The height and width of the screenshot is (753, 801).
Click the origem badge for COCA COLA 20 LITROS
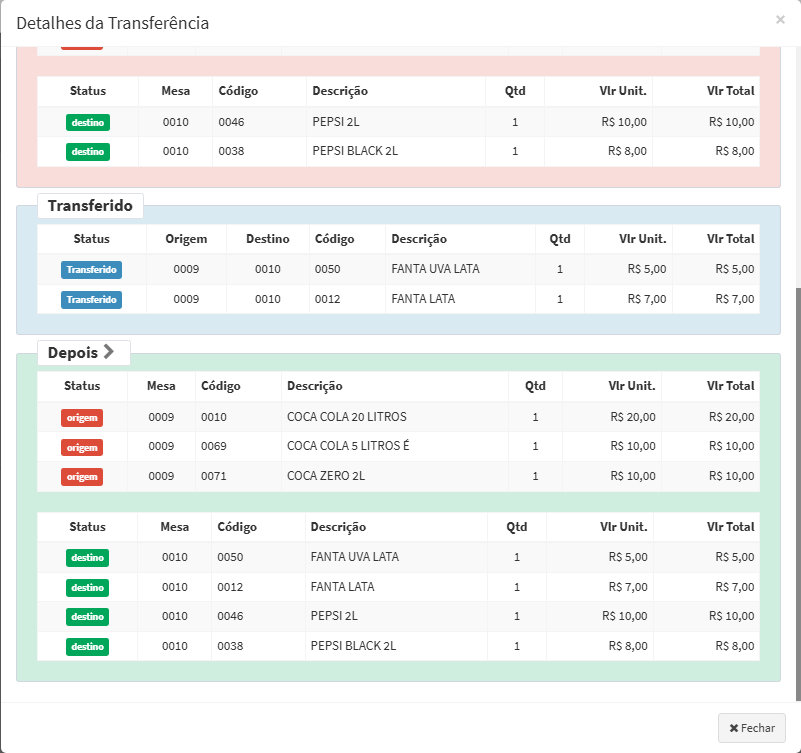point(82,417)
